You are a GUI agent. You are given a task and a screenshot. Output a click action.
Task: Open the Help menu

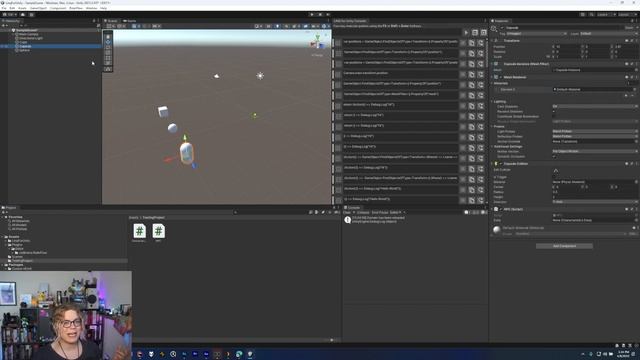(103, 8)
